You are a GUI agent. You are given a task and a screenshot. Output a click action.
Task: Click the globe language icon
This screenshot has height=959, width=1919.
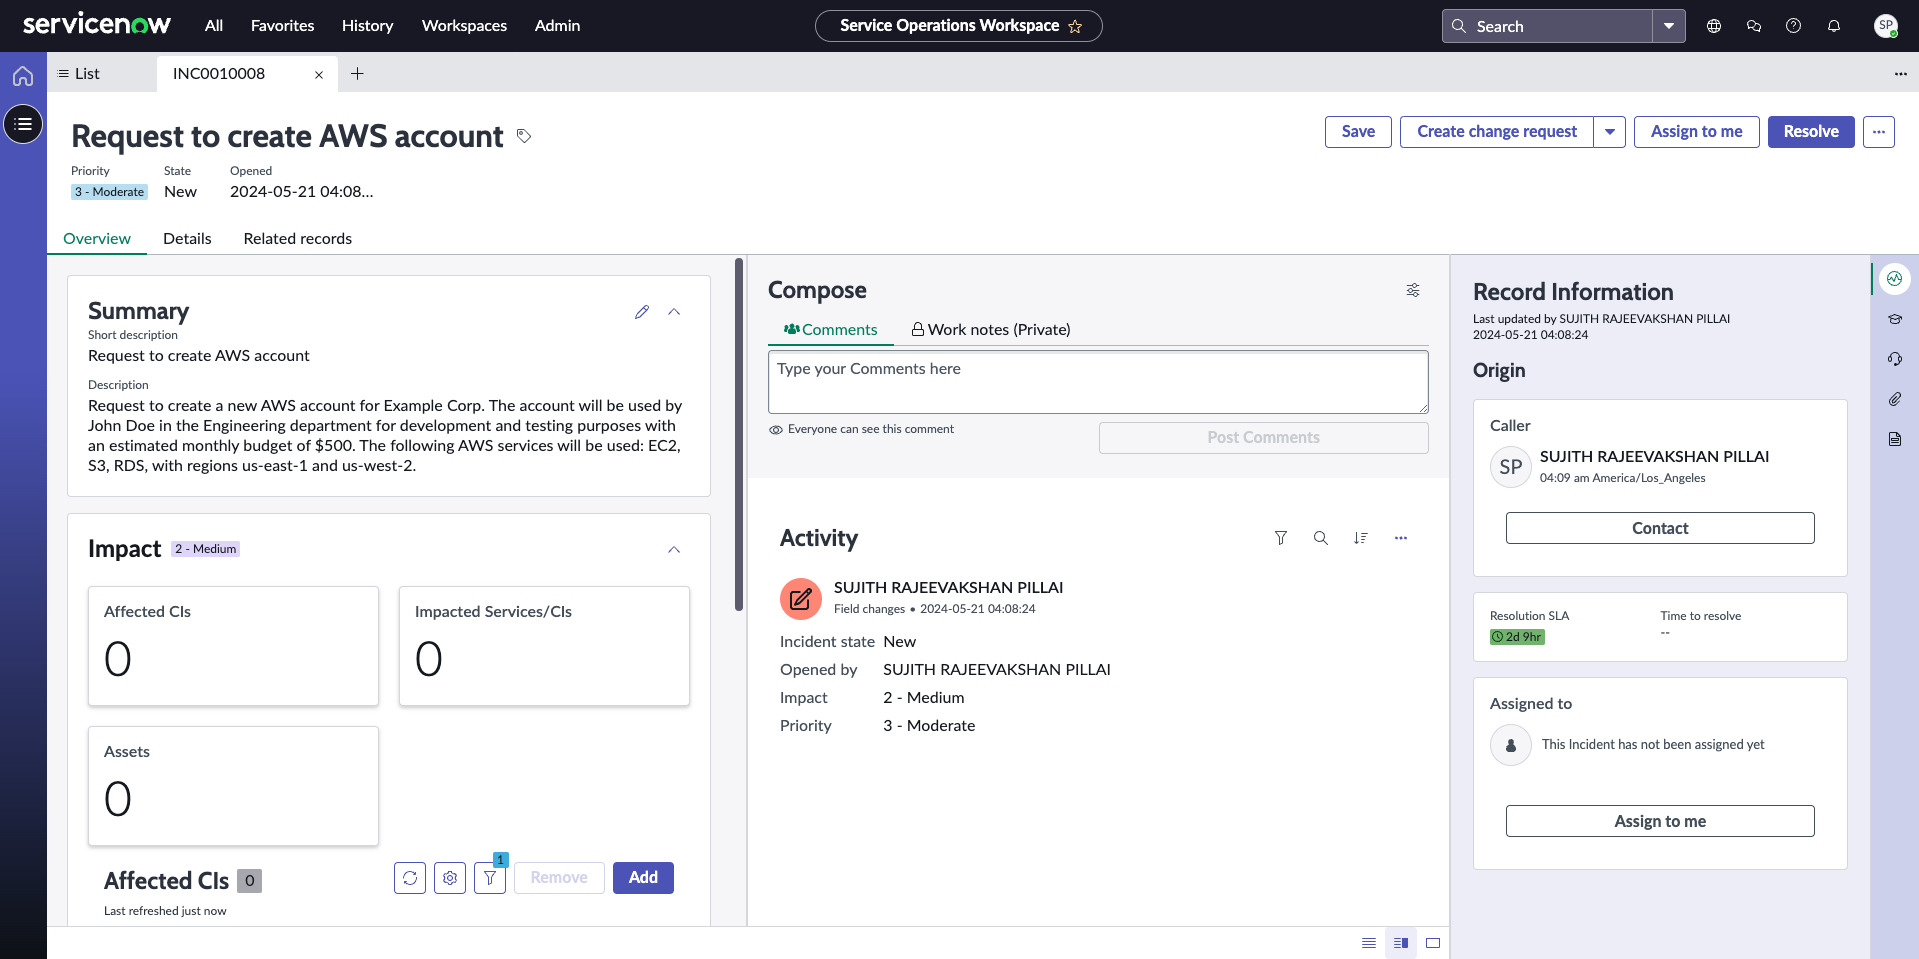click(x=1714, y=26)
